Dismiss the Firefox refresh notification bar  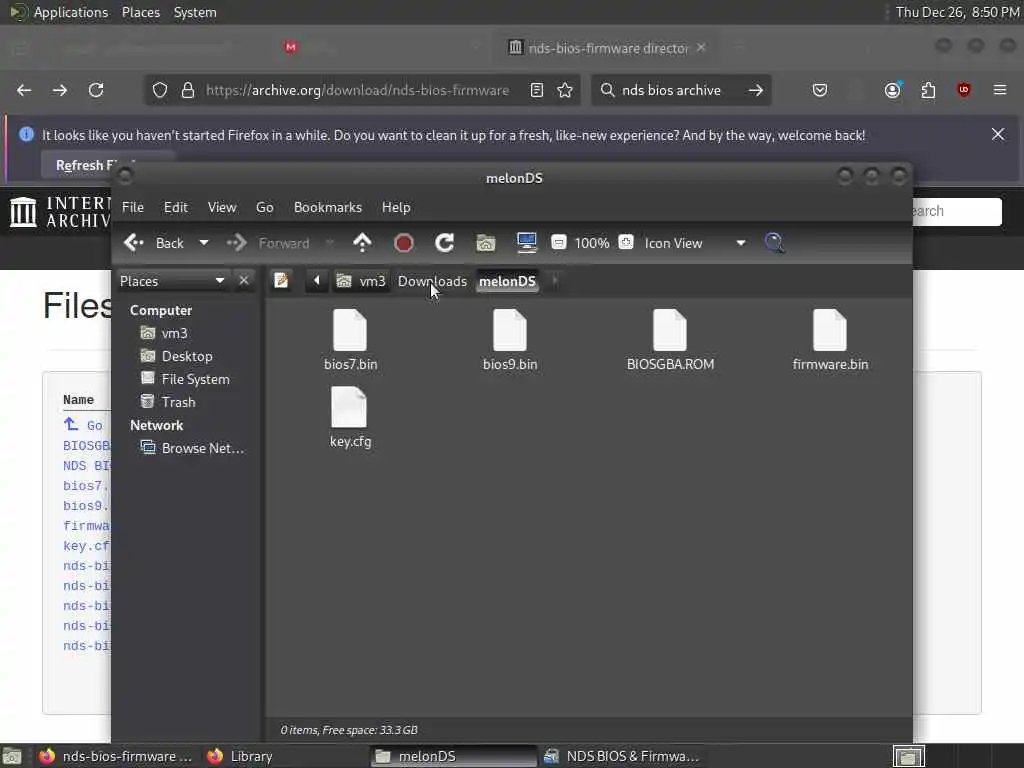pyautogui.click(x=998, y=135)
